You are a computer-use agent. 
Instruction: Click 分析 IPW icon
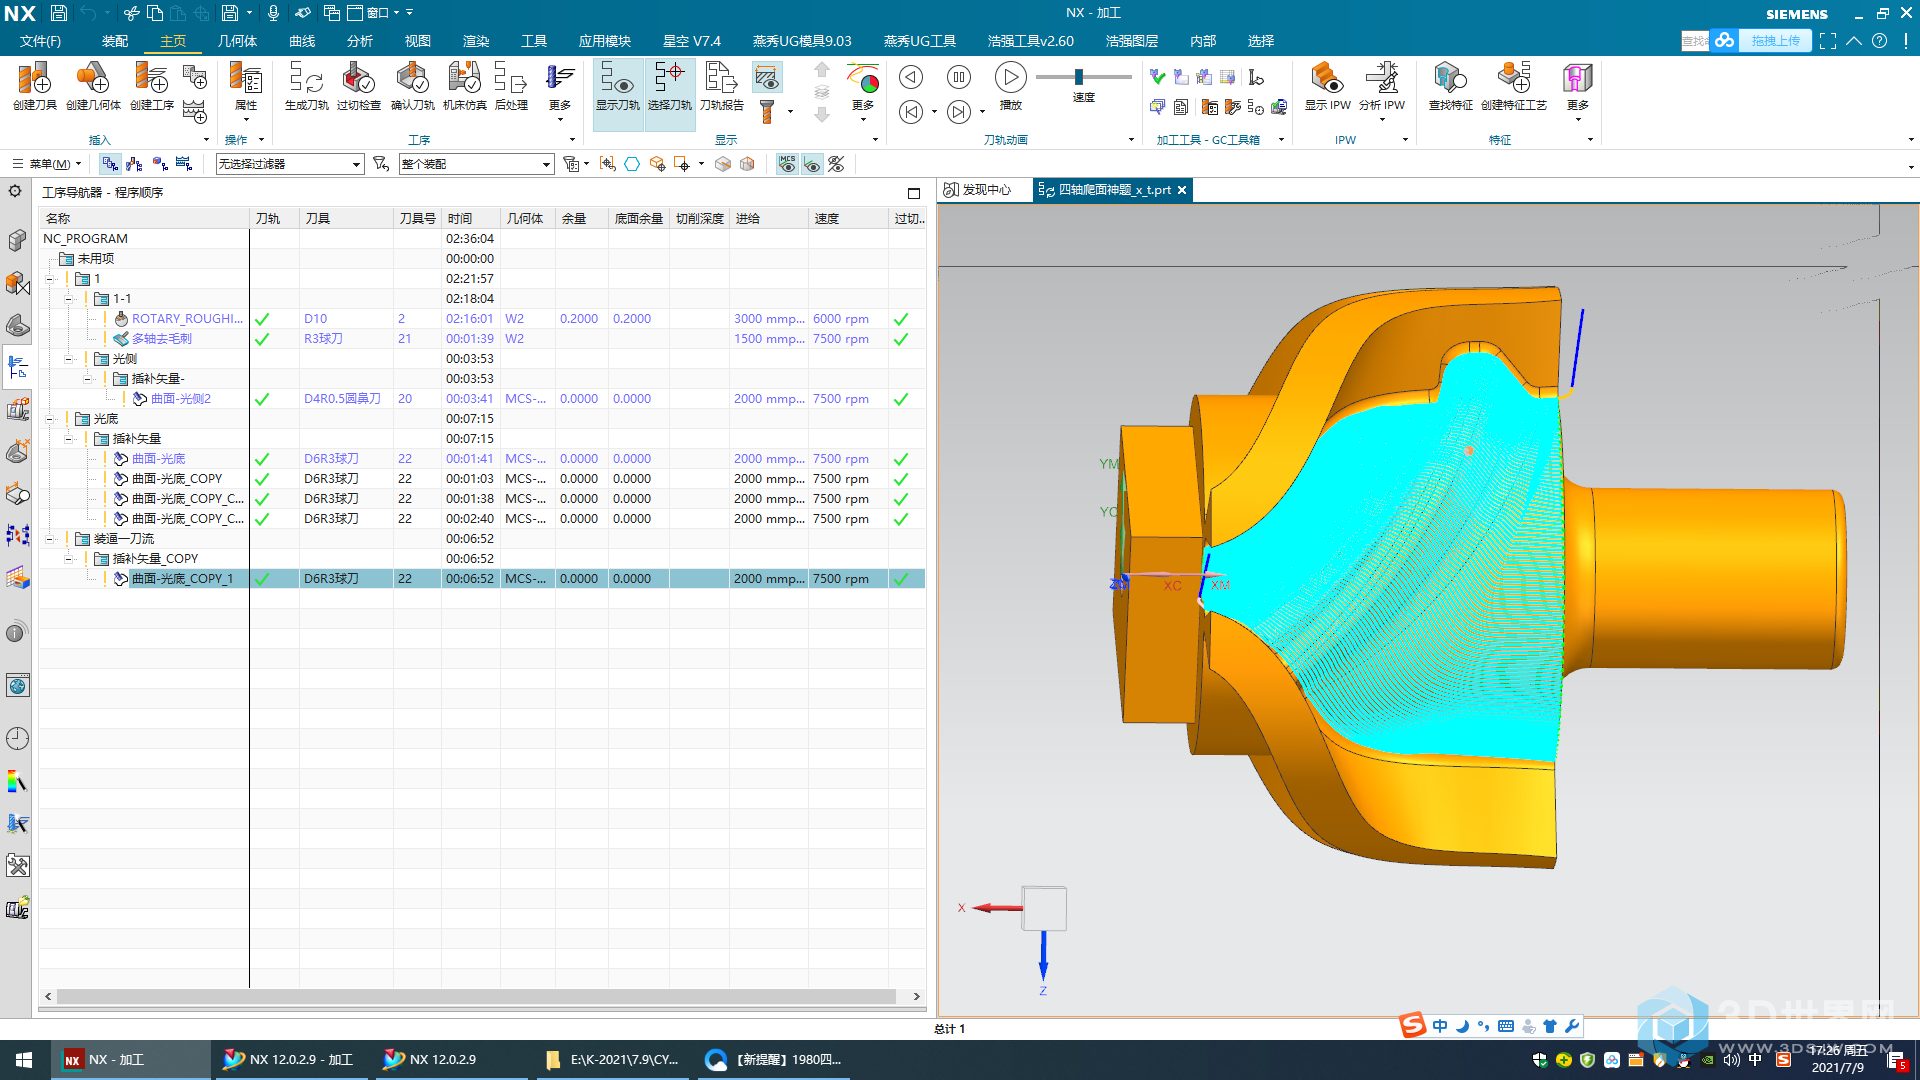click(x=1382, y=86)
